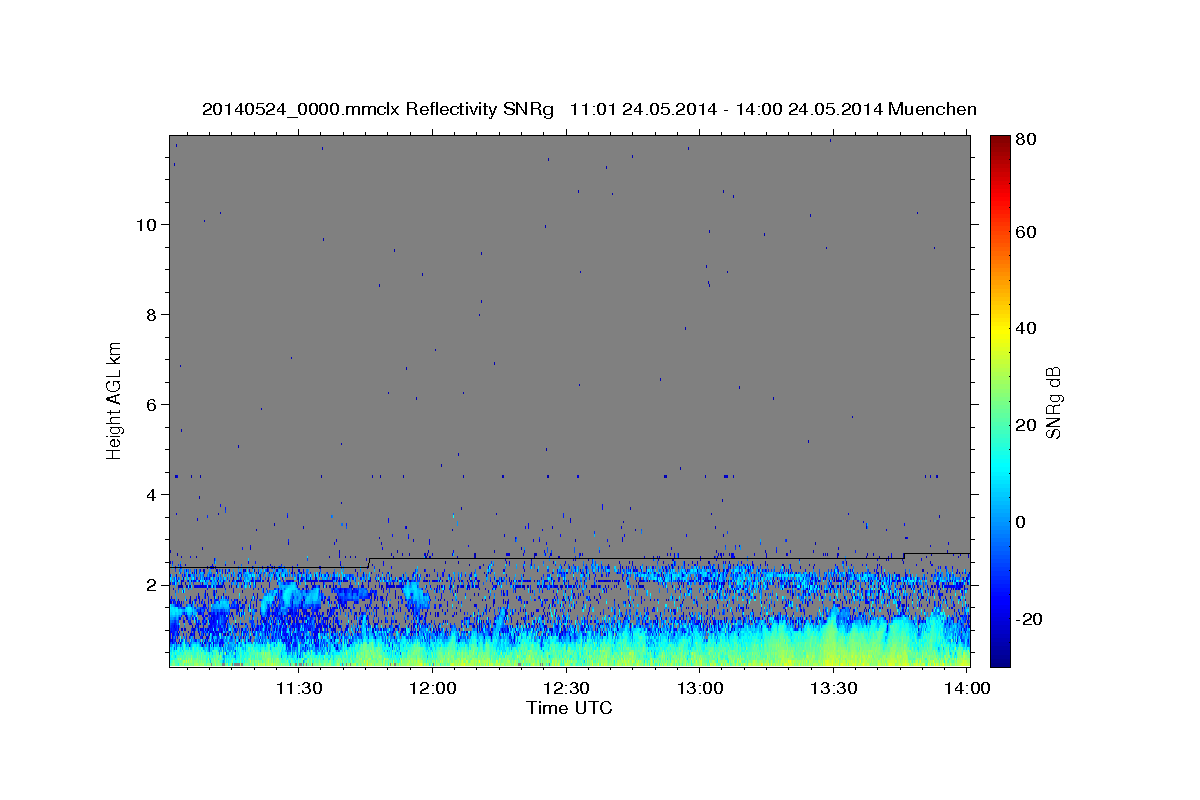Click the height tick label 8
The width and height of the screenshot is (1200, 800).
click(x=152, y=314)
